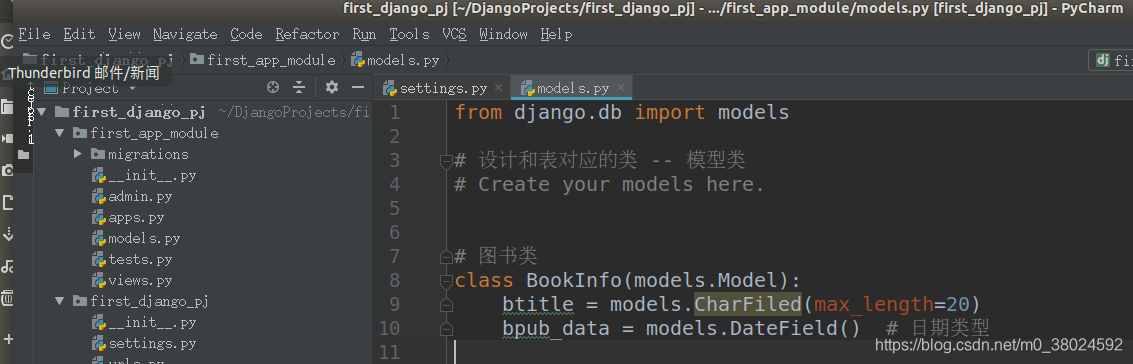The height and width of the screenshot is (364, 1133).
Task: Click DateField in line 10
Action: (x=783, y=328)
